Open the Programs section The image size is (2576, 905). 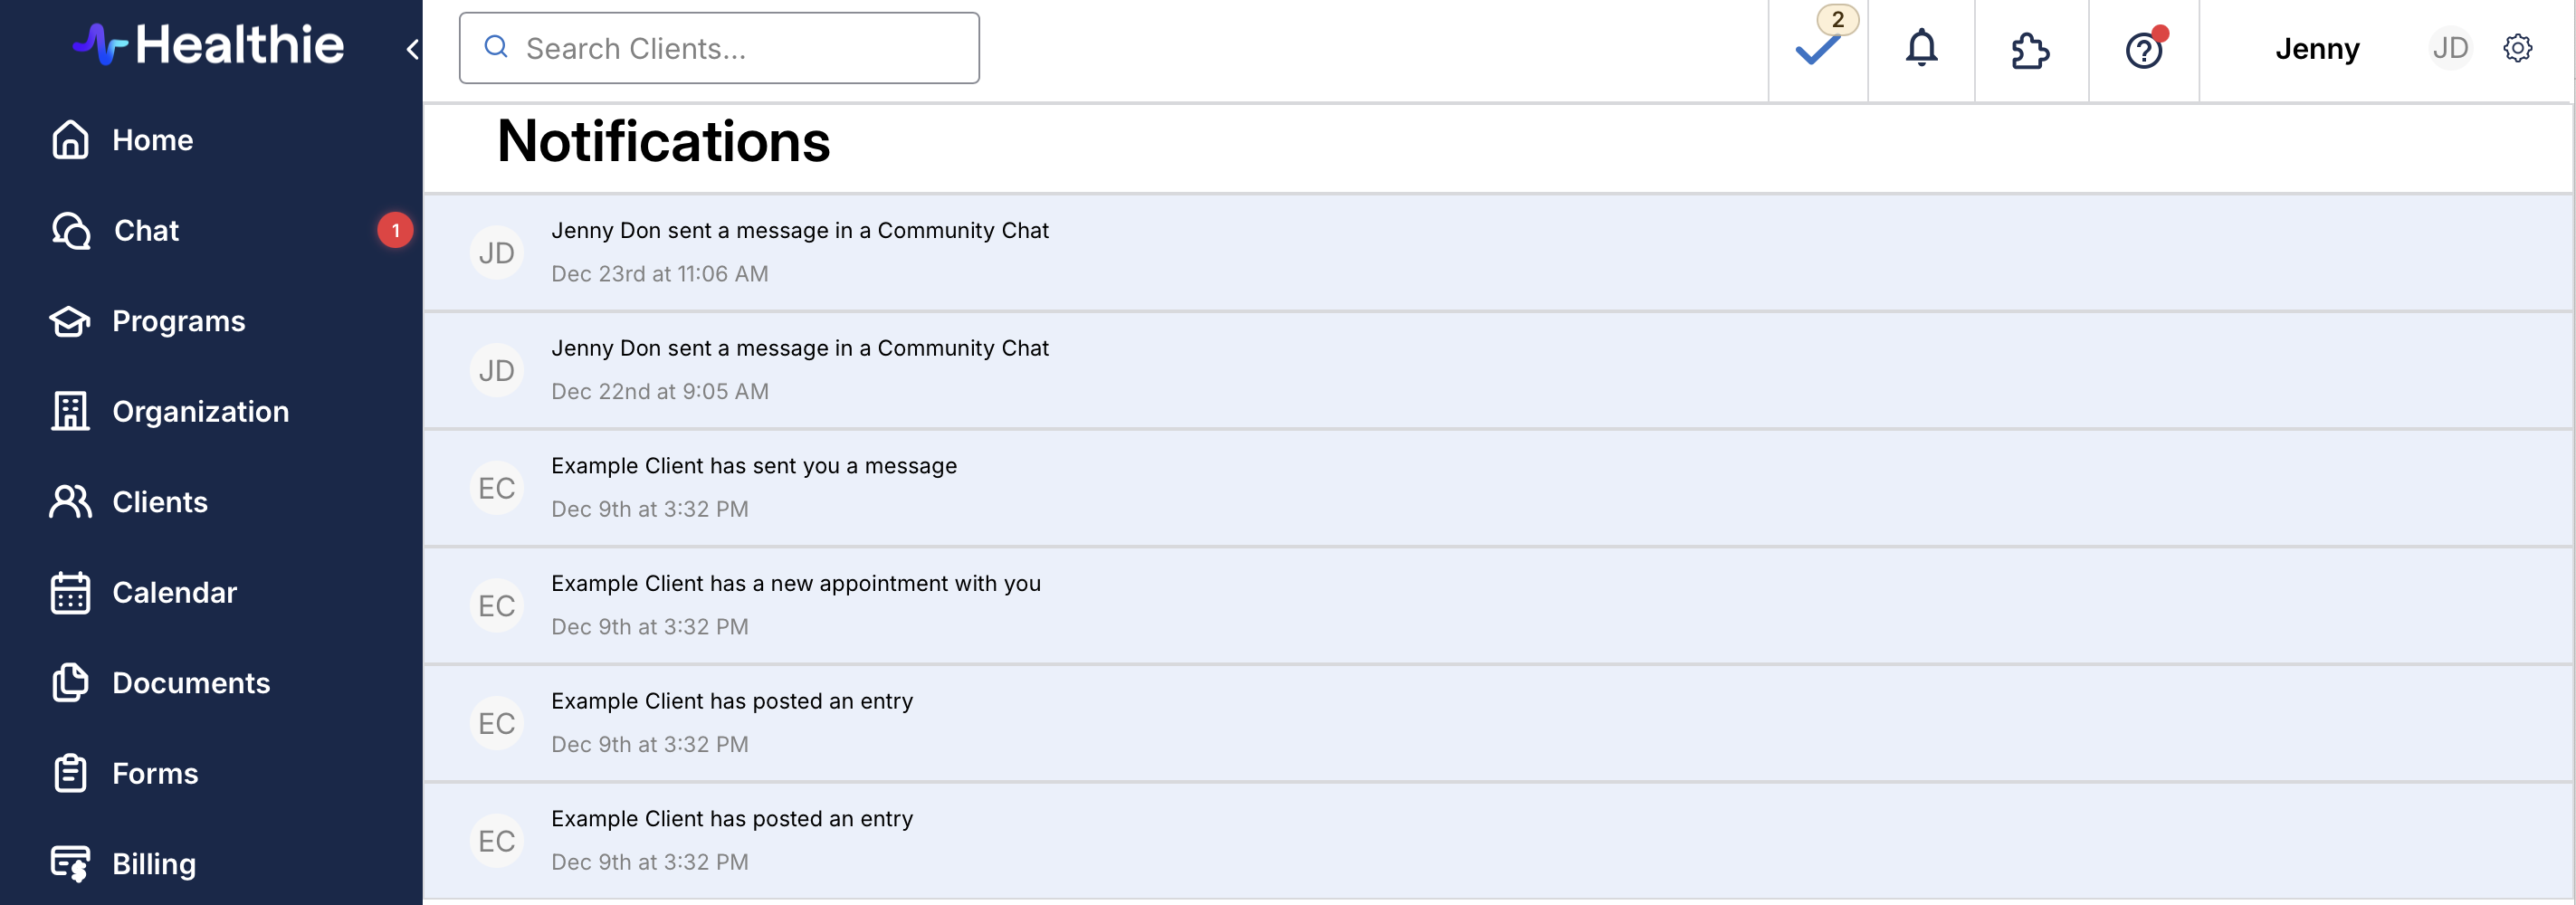click(x=178, y=321)
